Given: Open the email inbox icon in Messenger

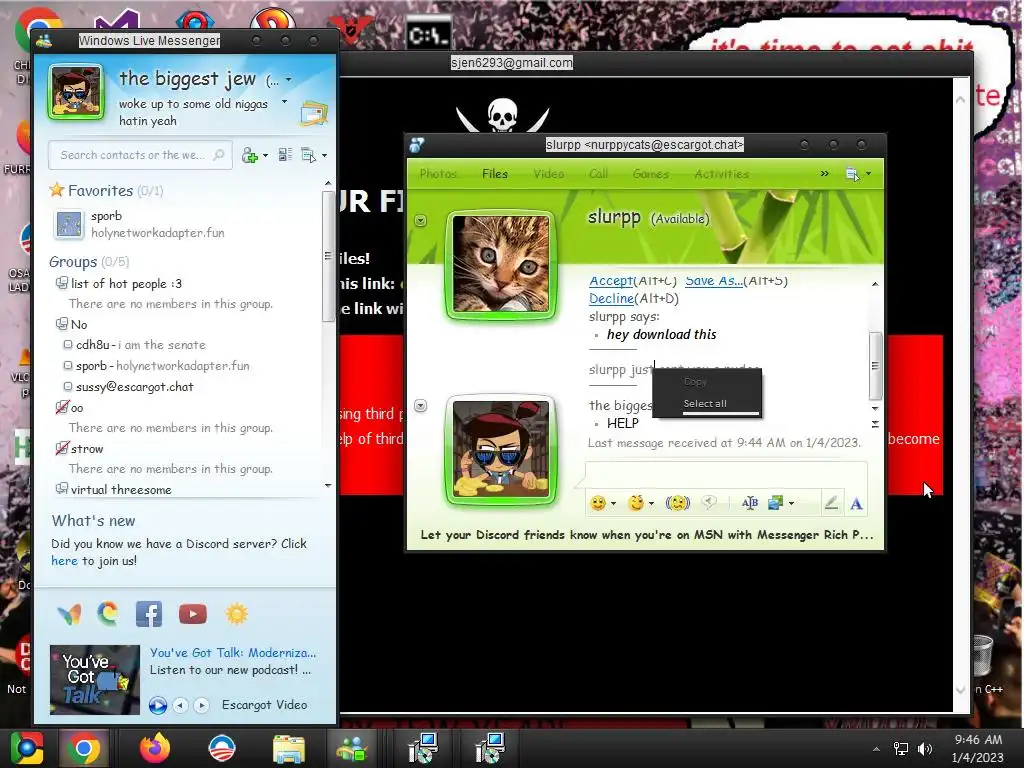Looking at the screenshot, I should tap(314, 114).
